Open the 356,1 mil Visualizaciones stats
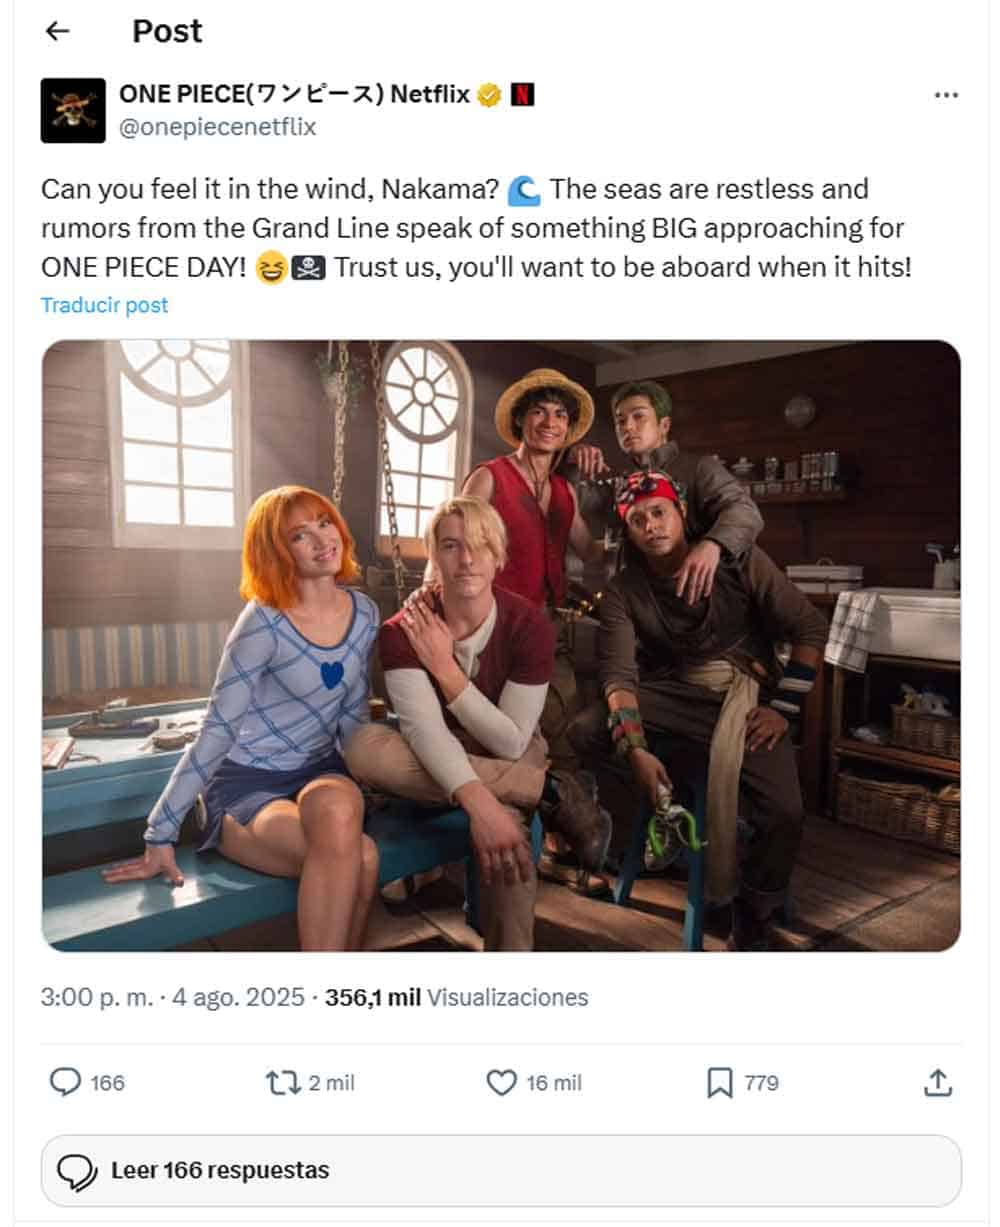The image size is (1000, 1227). 457,997
